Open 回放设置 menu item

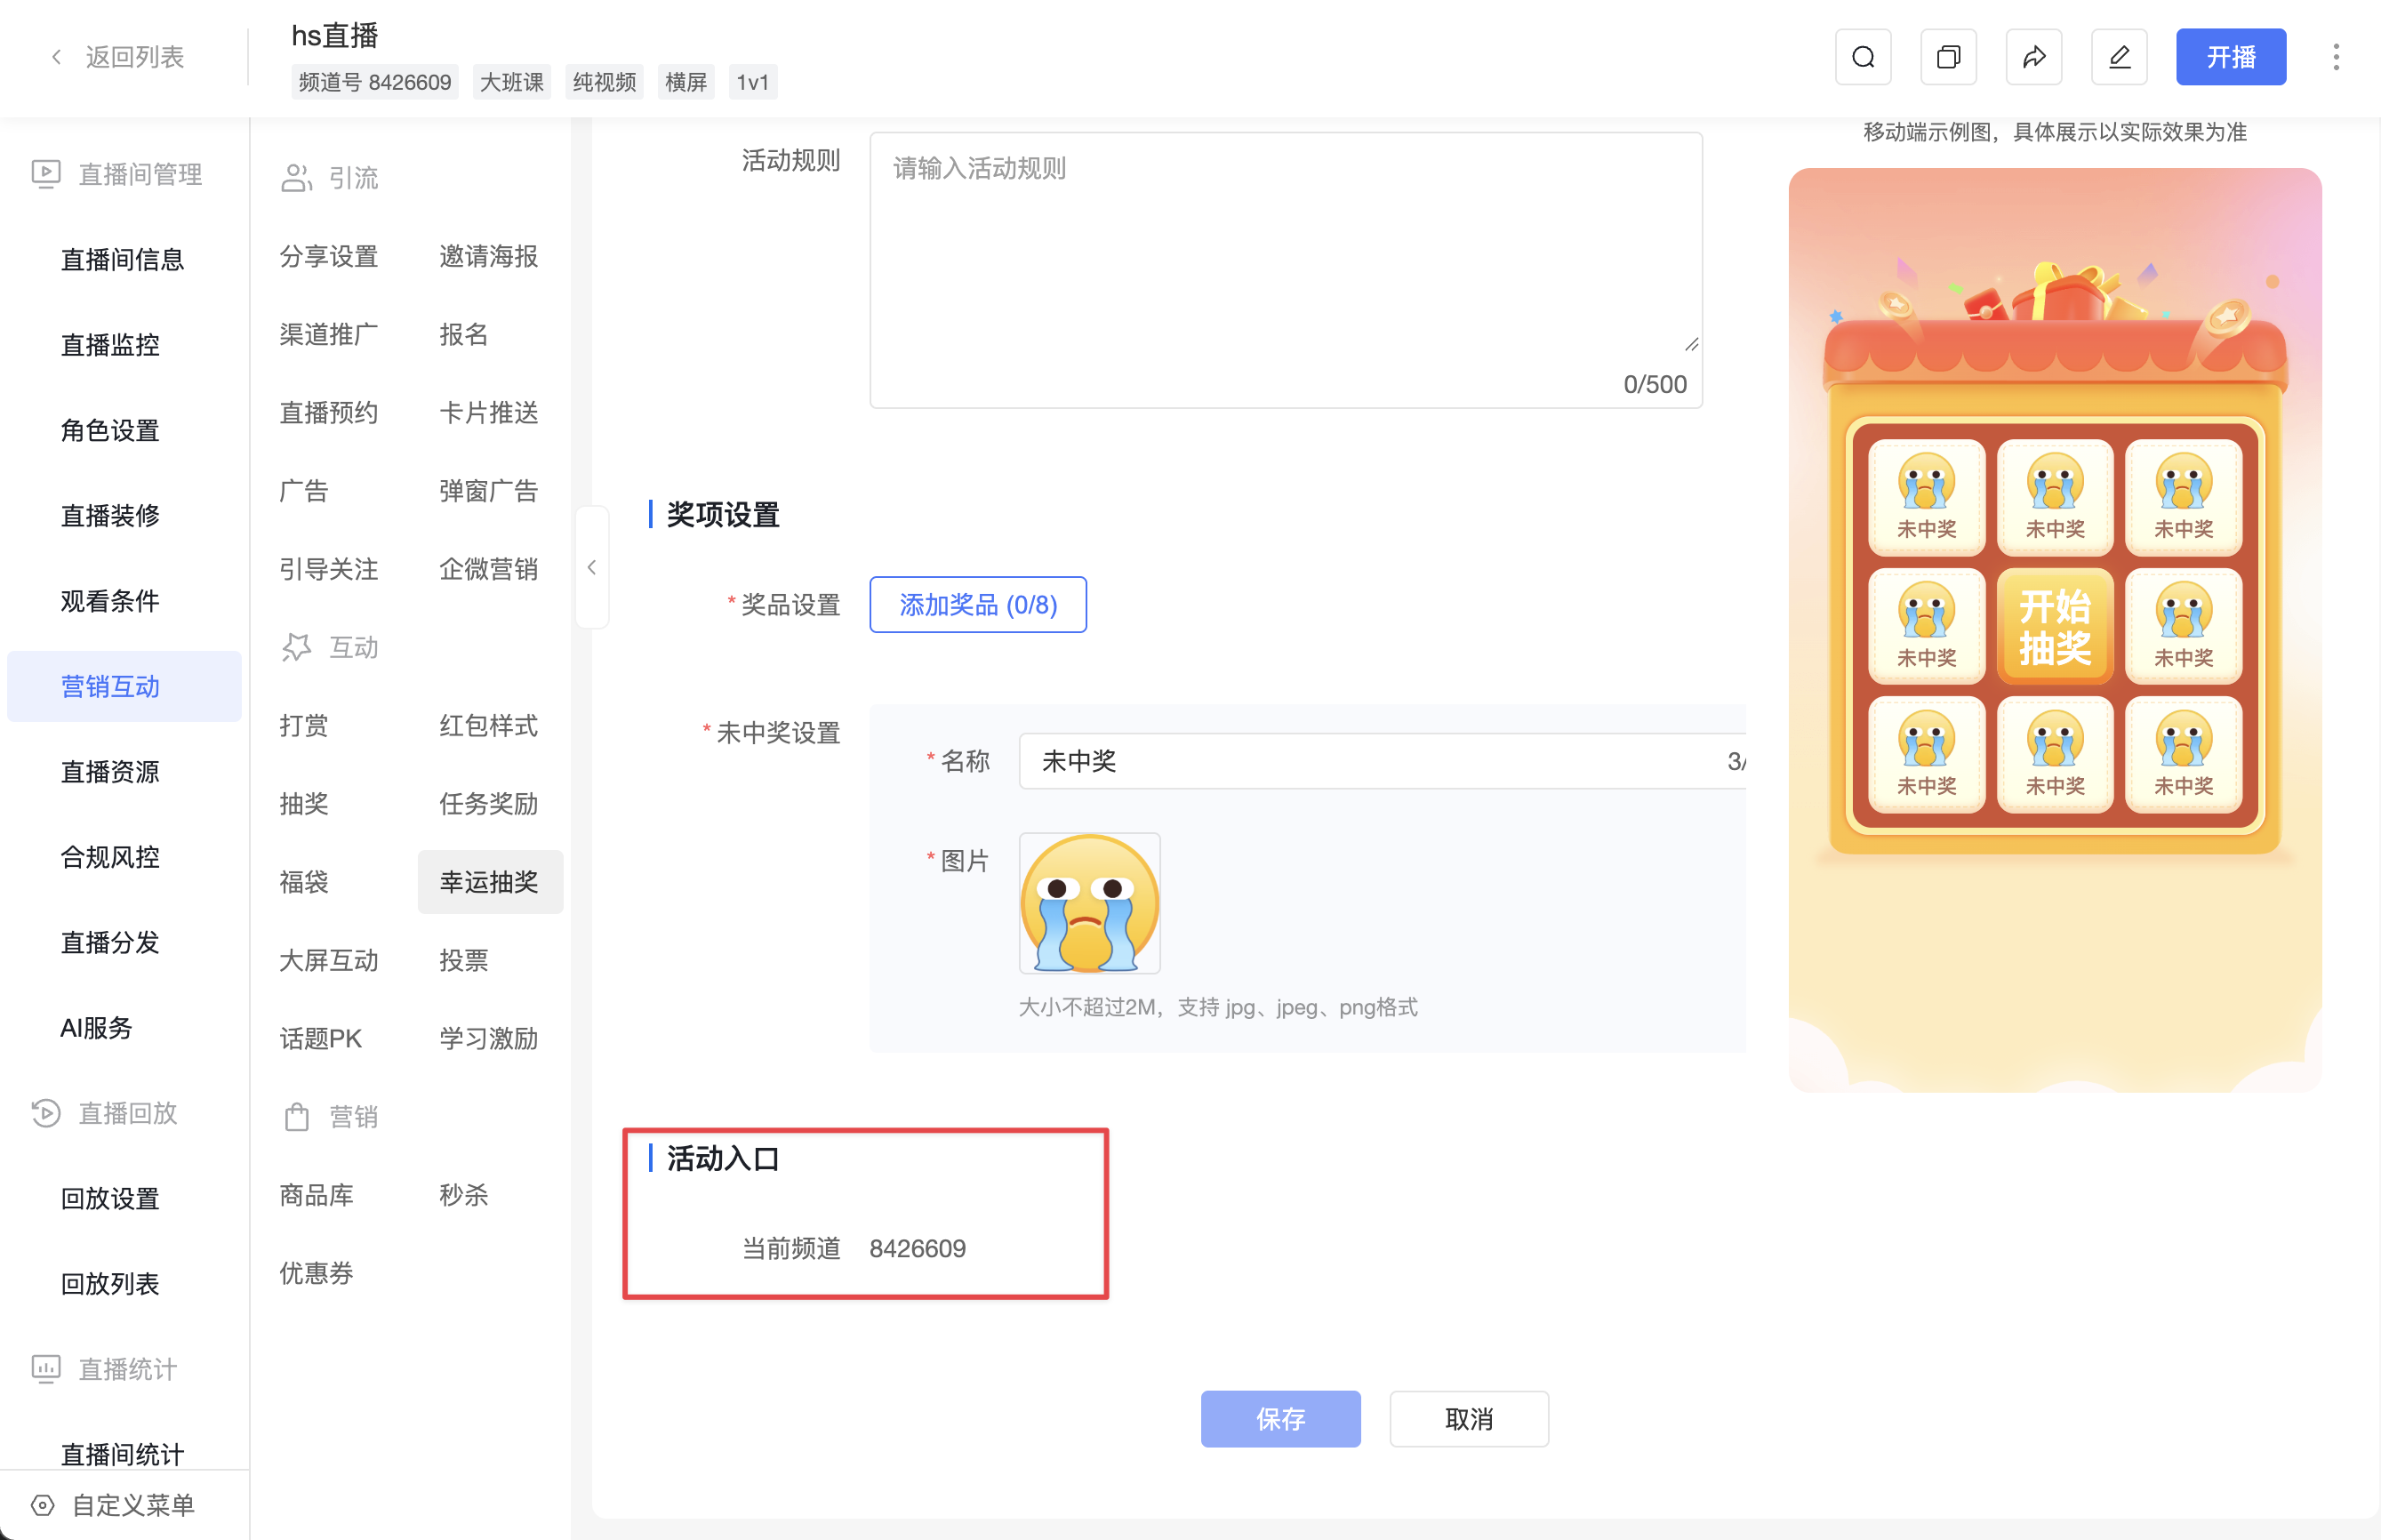(111, 1199)
